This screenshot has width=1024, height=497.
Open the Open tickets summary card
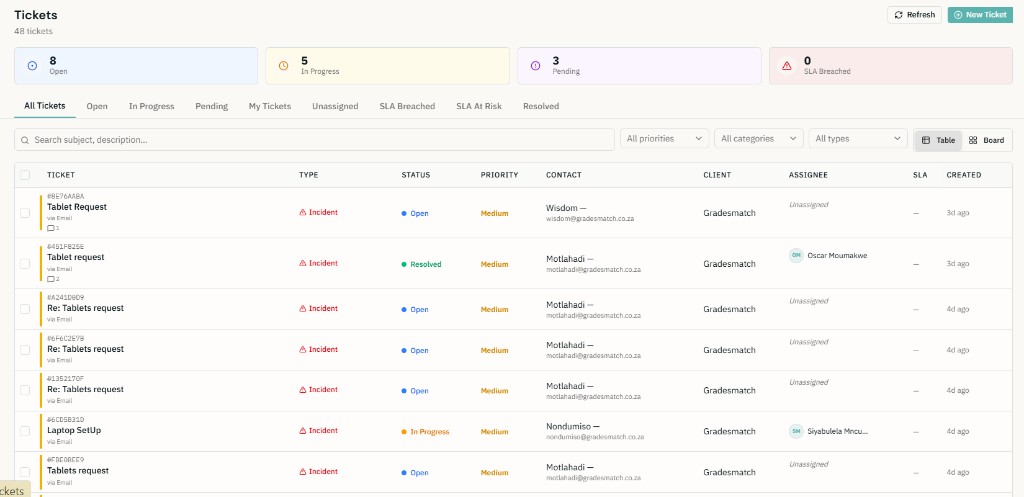pyautogui.click(x=136, y=66)
